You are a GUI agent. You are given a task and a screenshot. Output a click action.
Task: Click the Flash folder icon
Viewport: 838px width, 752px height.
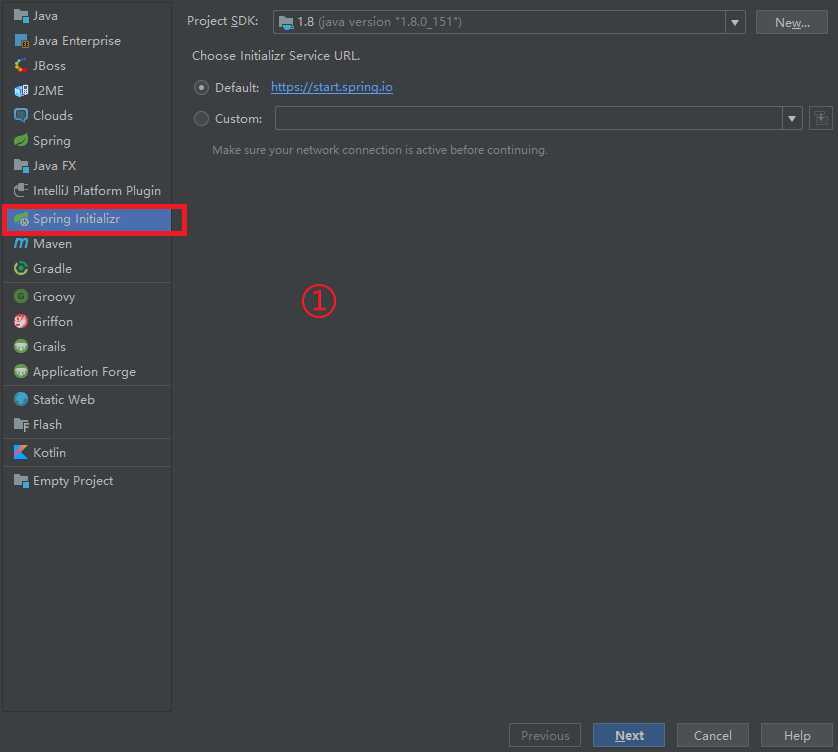(21, 424)
